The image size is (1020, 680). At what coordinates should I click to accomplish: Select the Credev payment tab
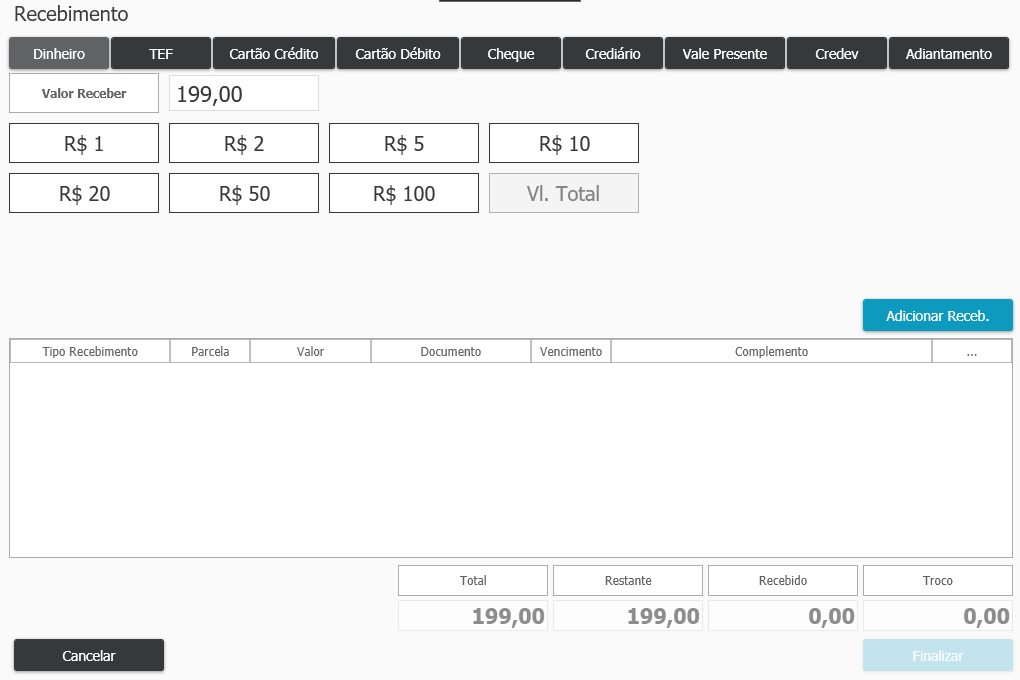[837, 54]
